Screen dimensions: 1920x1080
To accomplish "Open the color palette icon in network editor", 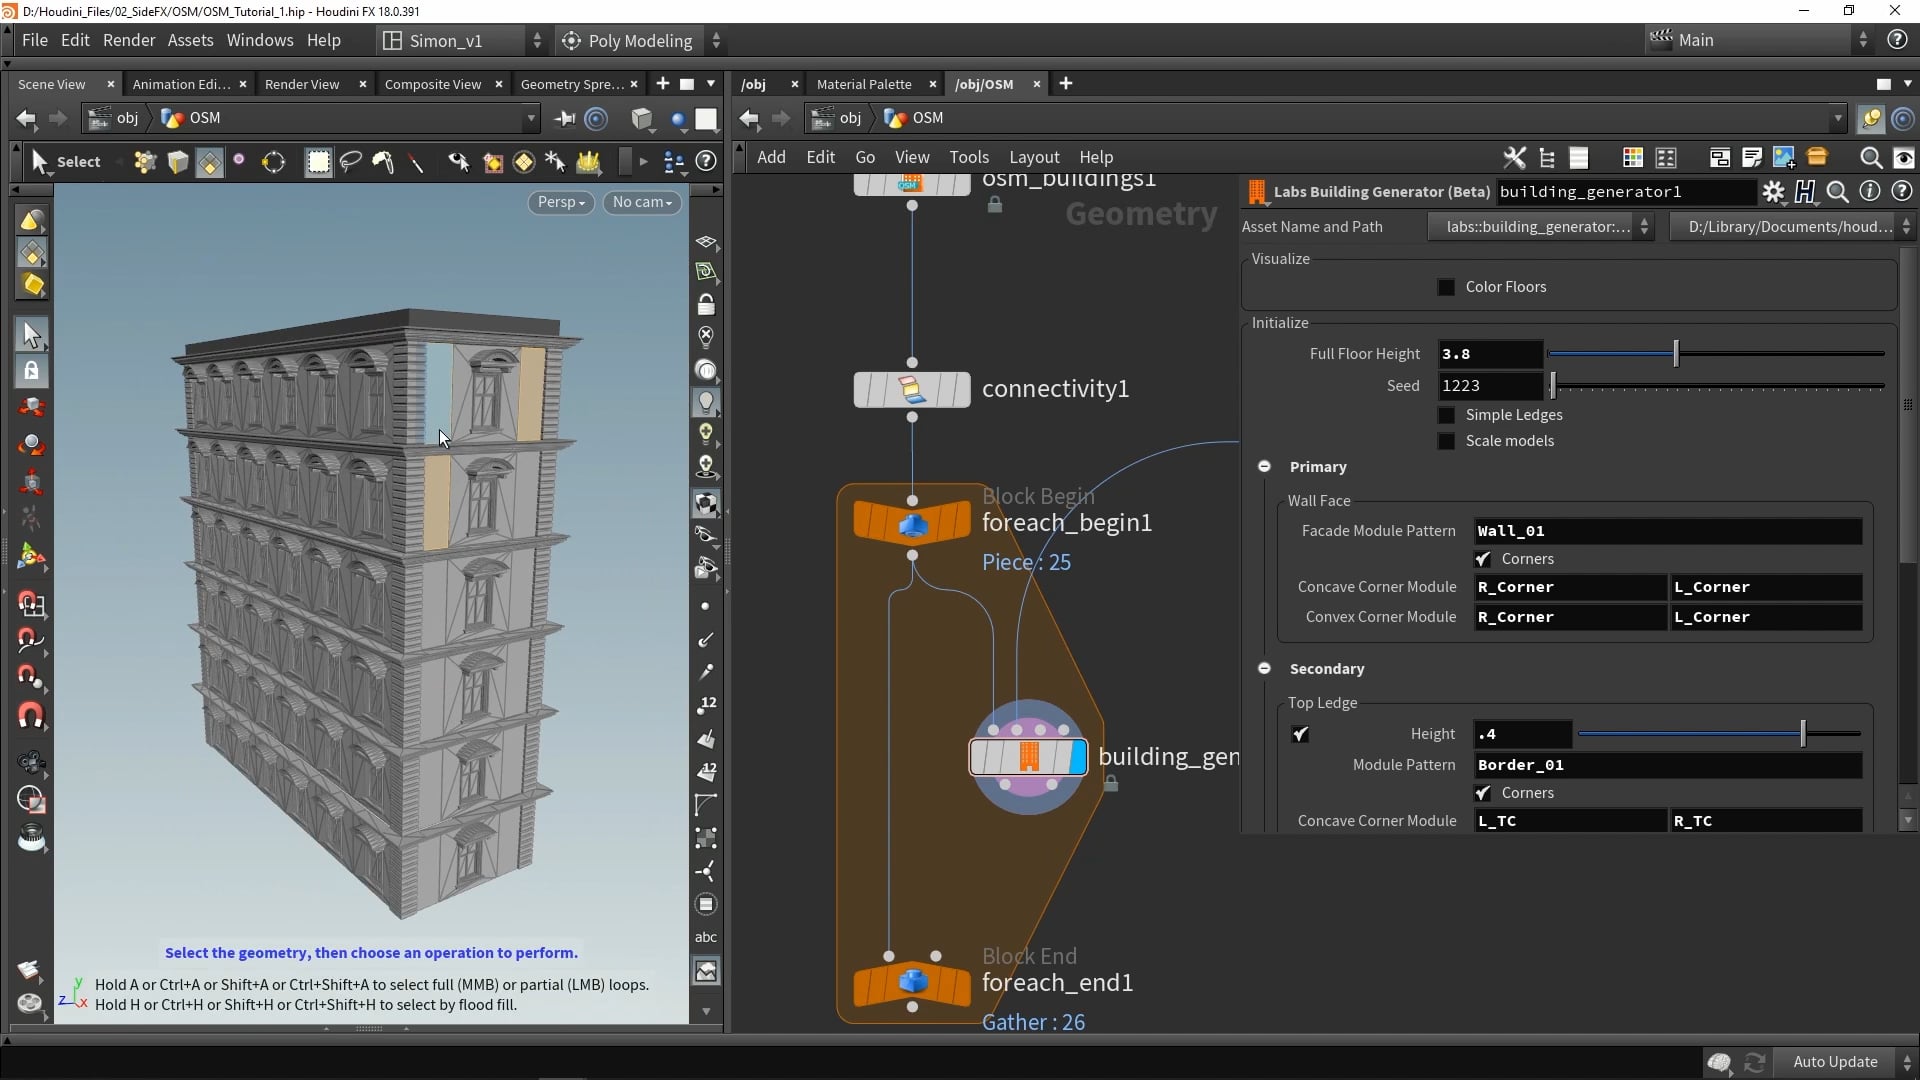I will (1632, 157).
